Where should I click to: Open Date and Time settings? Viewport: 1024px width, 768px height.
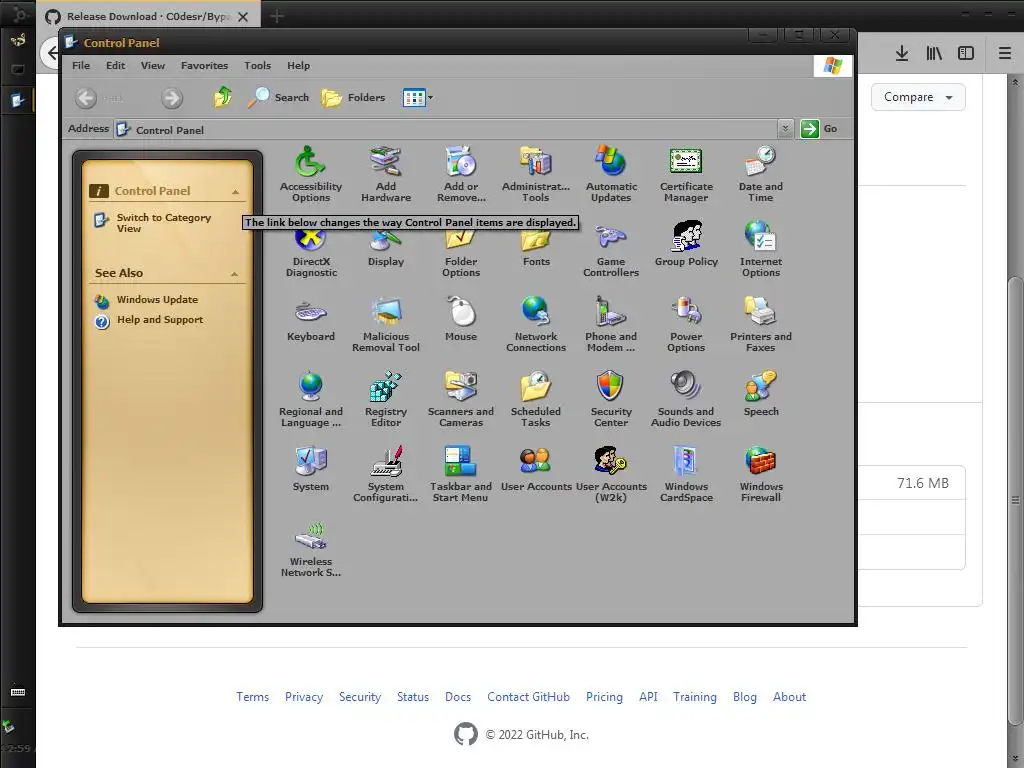tap(761, 174)
